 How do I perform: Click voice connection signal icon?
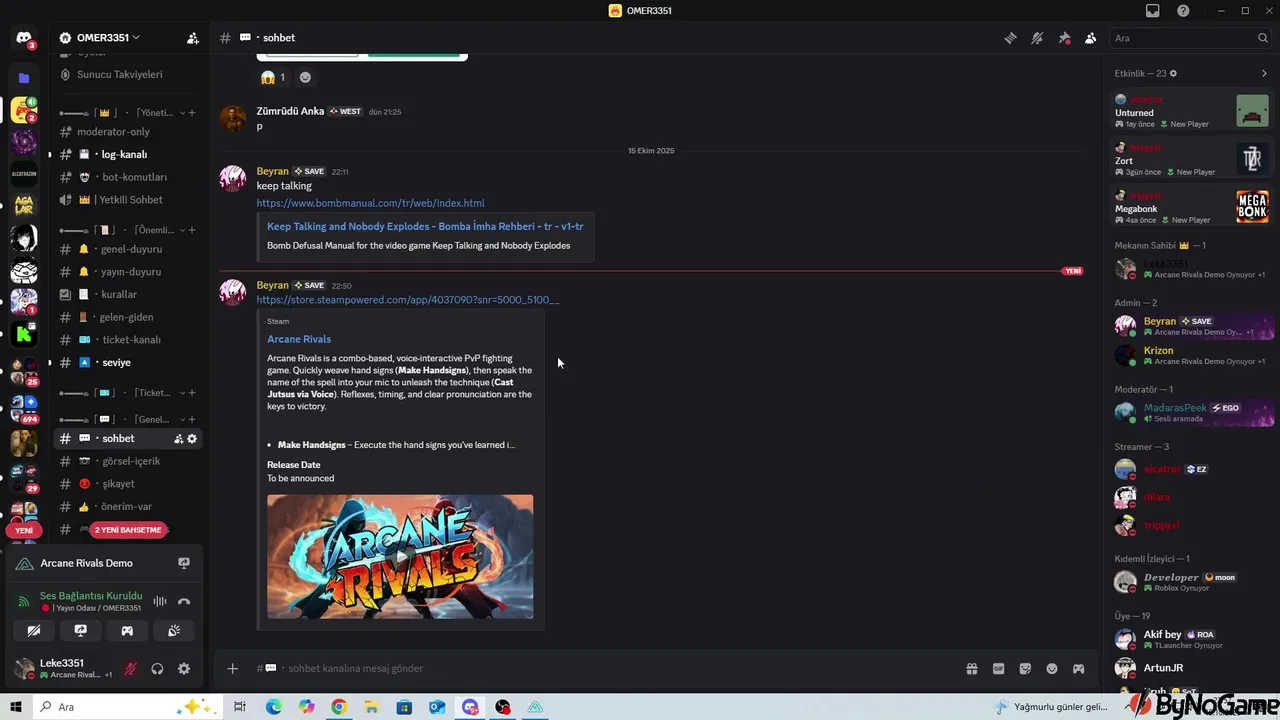pos(24,602)
